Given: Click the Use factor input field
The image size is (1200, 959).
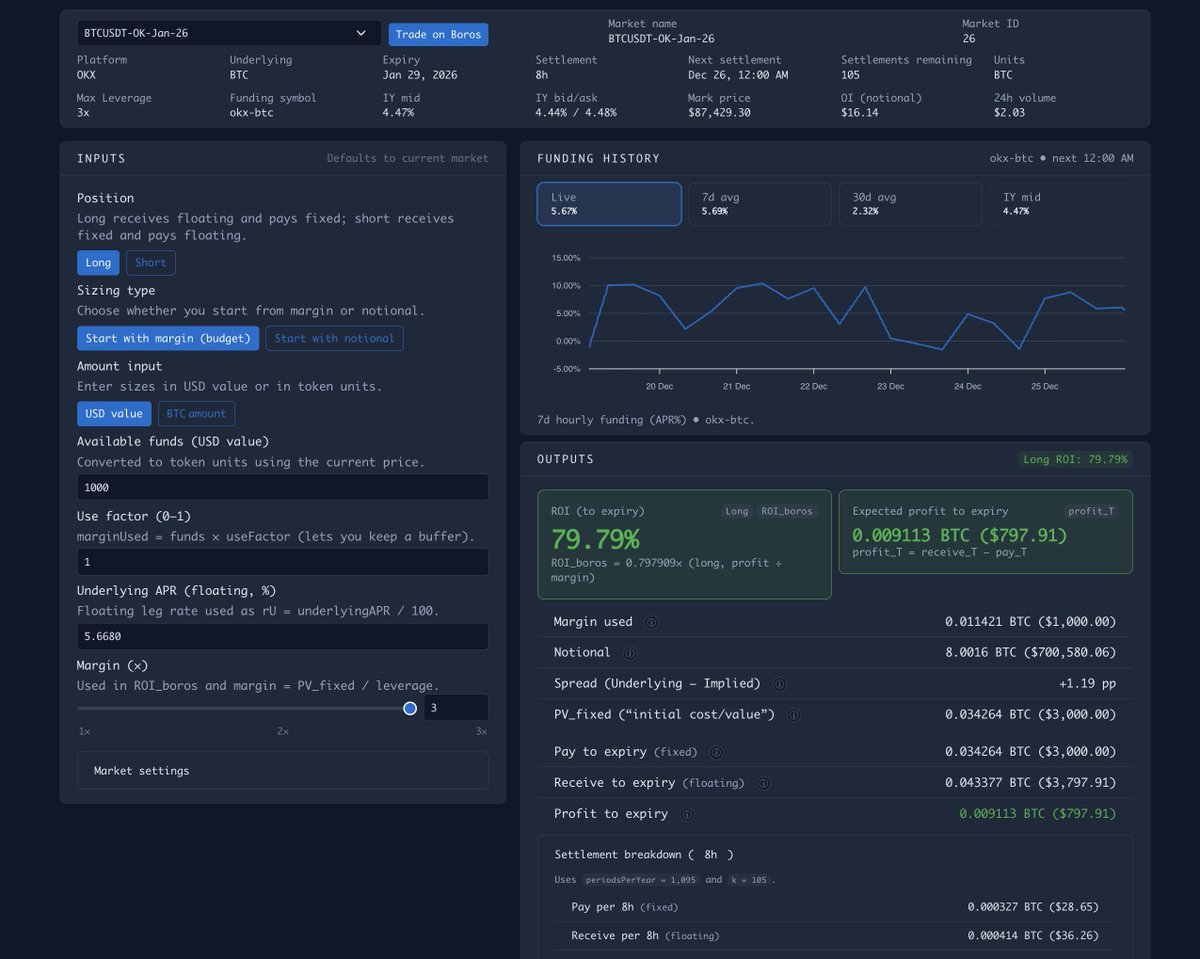Looking at the screenshot, I should (283, 562).
